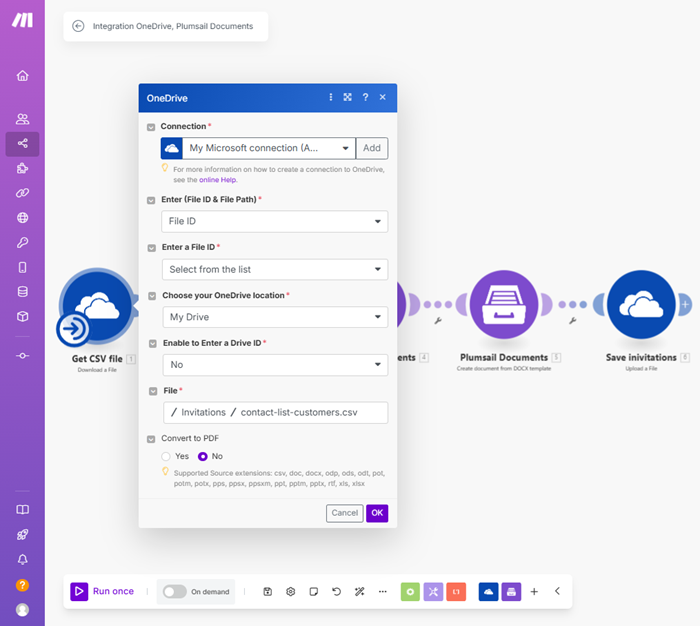The image size is (700, 626).
Task: Open Webhooks globe icon in sidebar
Action: pos(22,217)
